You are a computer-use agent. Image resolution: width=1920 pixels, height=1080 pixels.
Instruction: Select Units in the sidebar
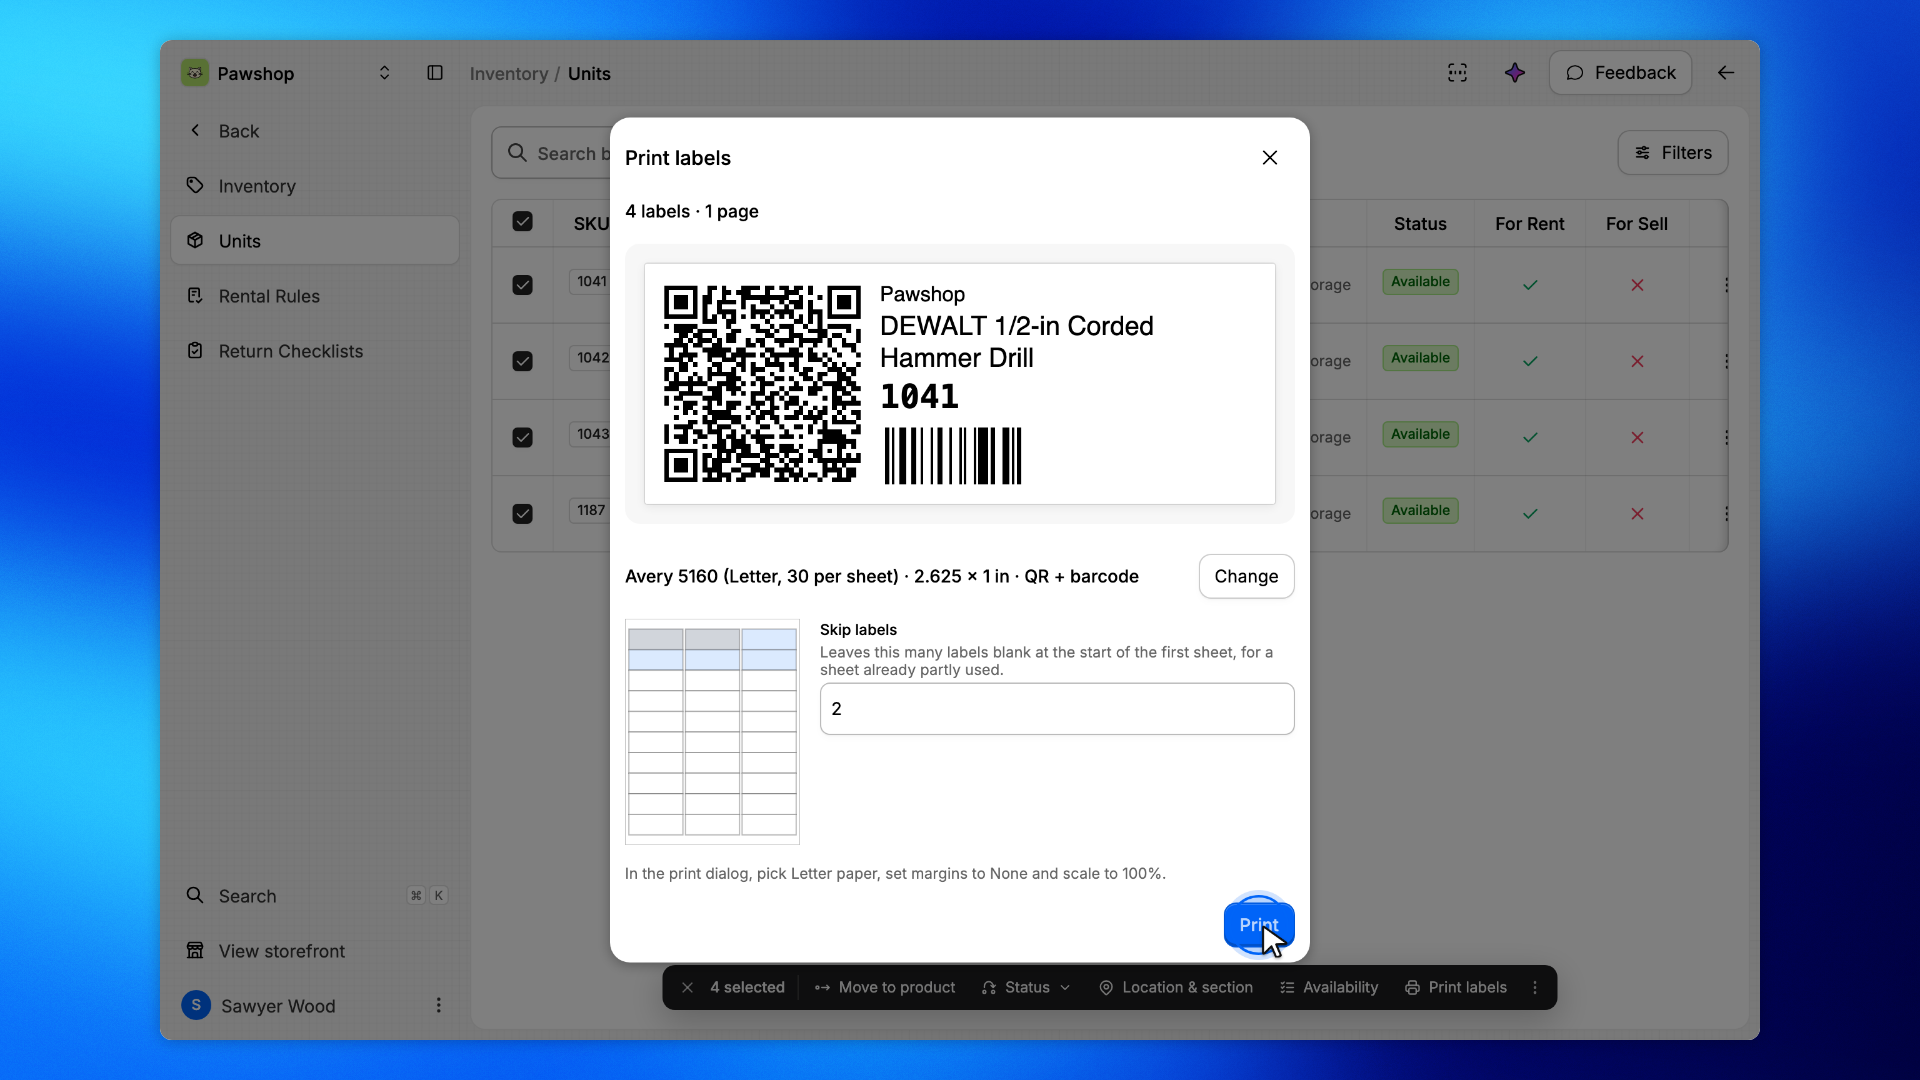[315, 241]
